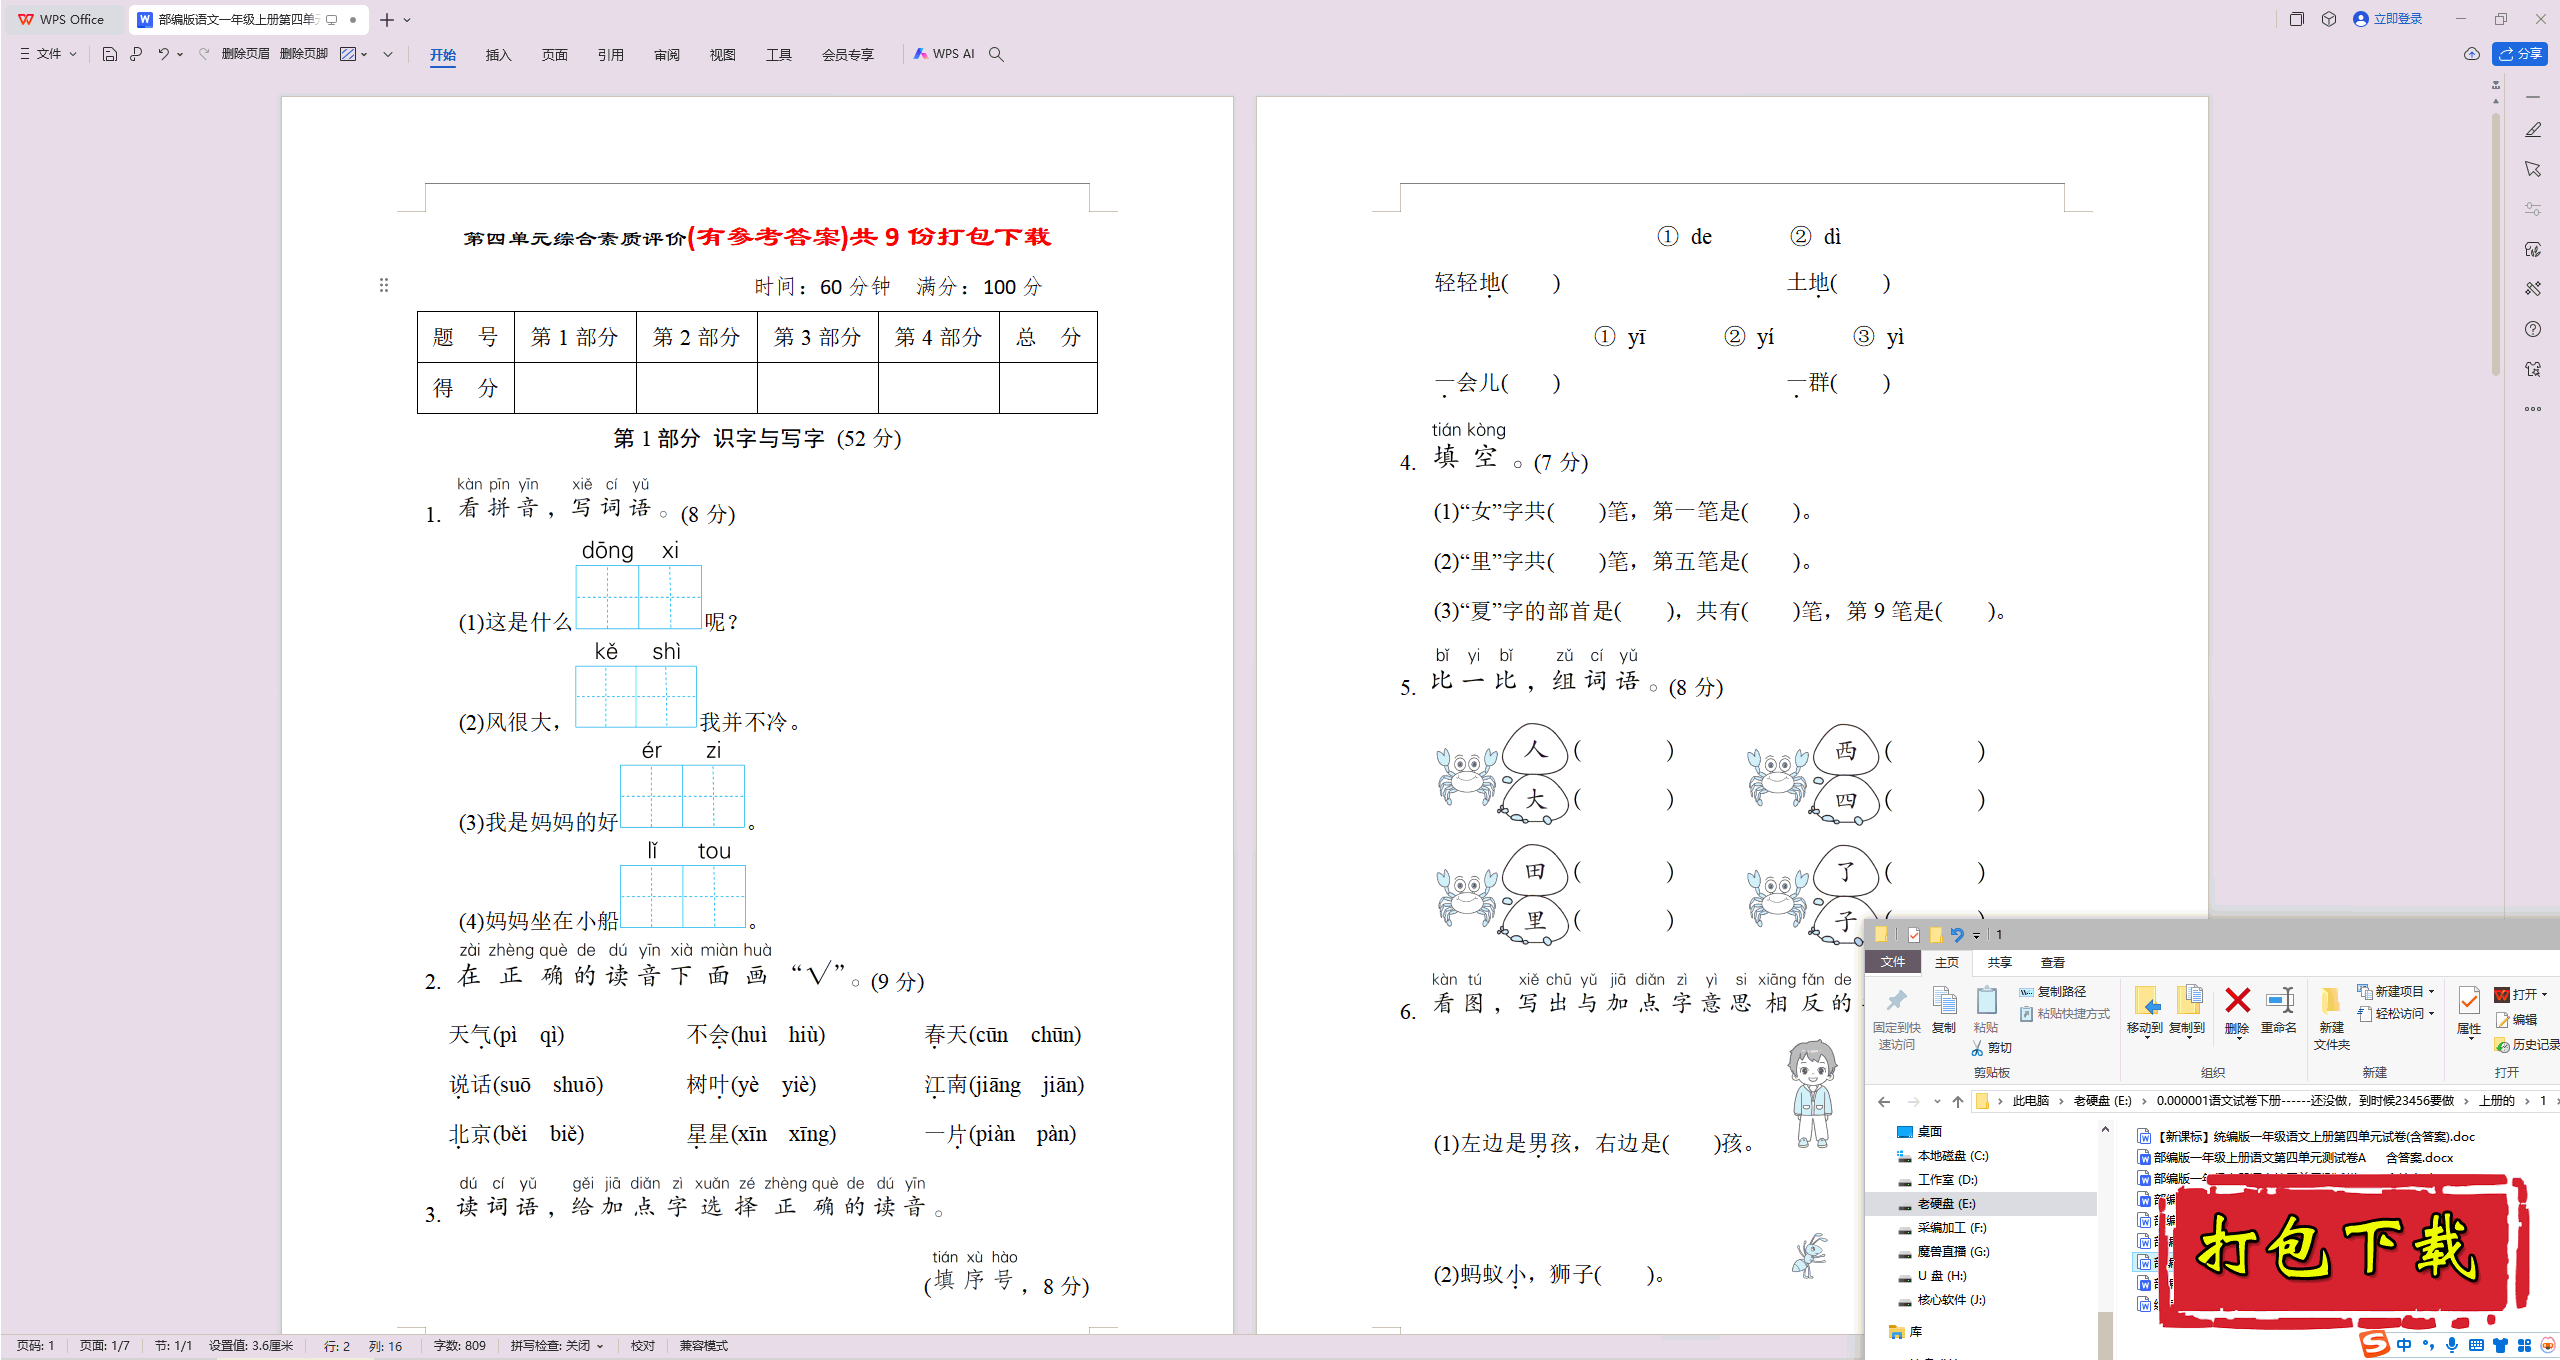Click the blue 分享 button
The image size is (2560, 1360).
point(2520,54)
